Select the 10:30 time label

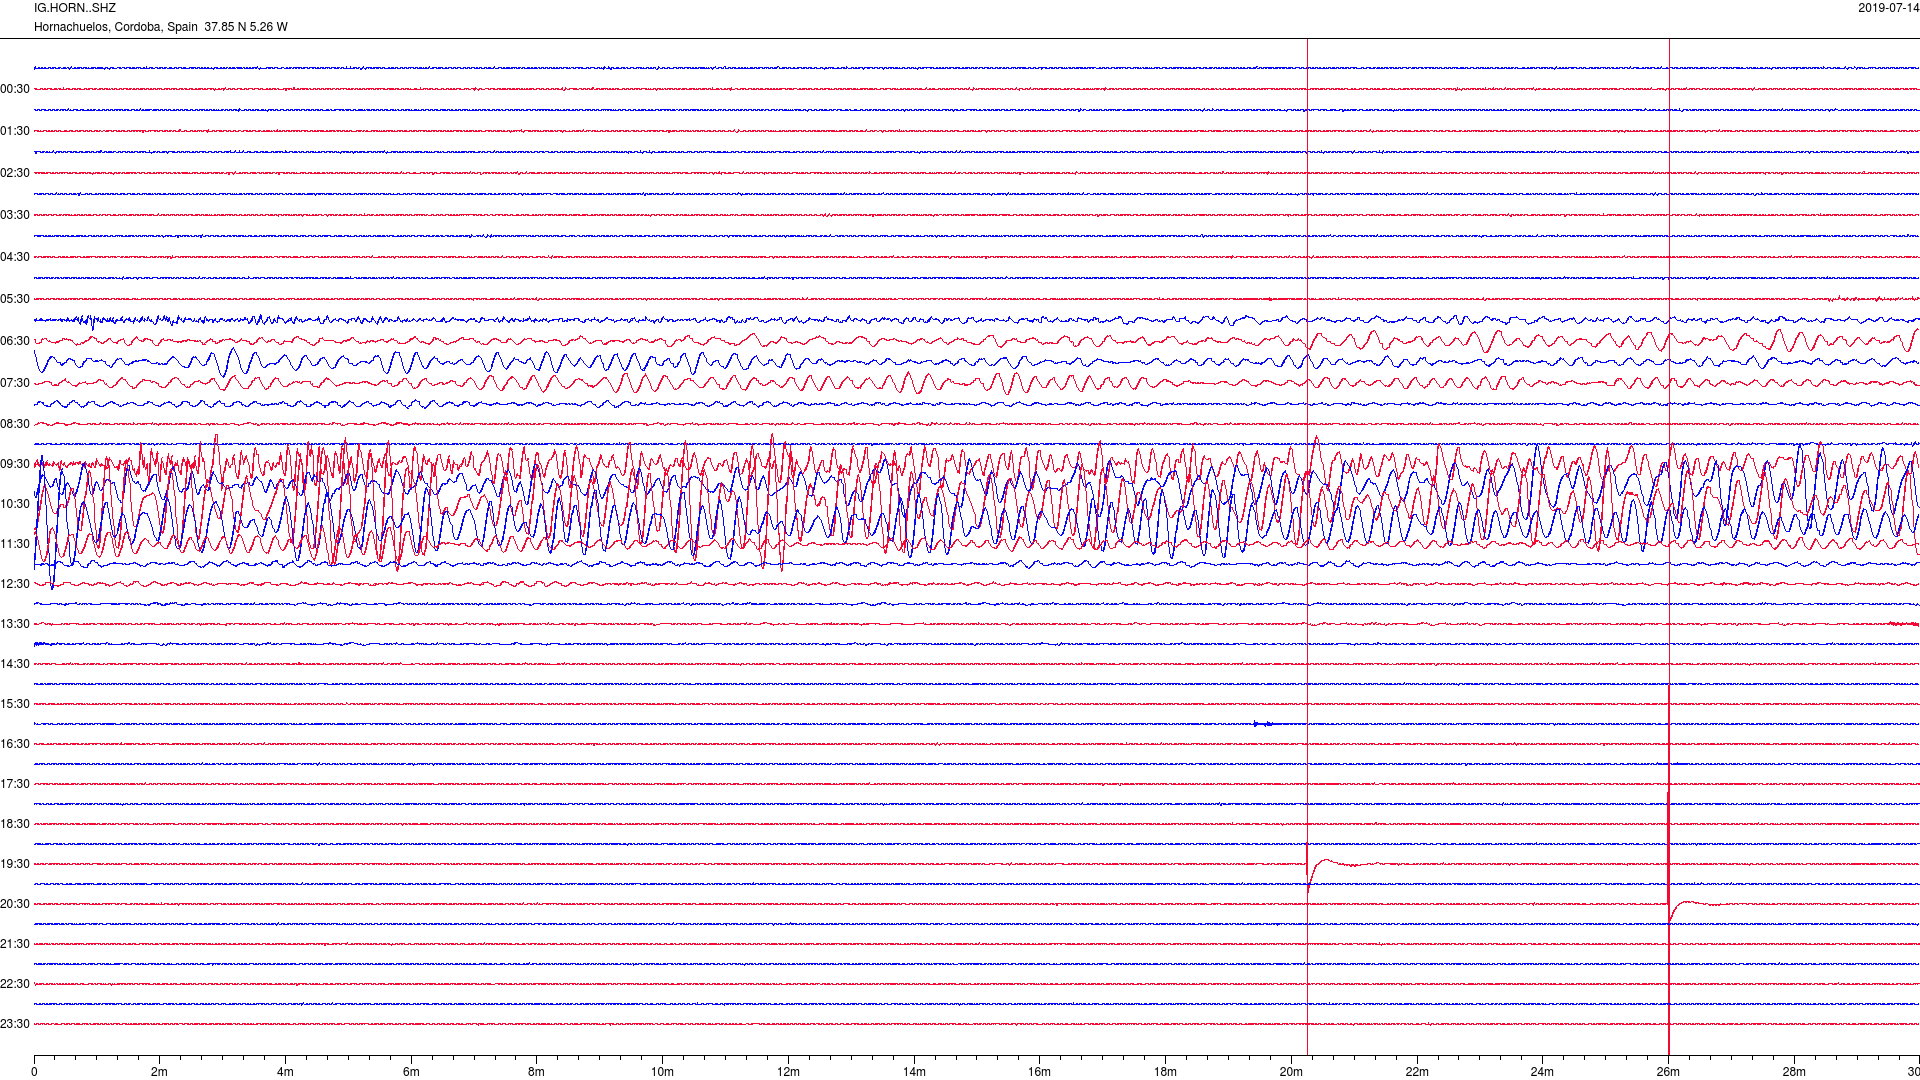pos(15,504)
